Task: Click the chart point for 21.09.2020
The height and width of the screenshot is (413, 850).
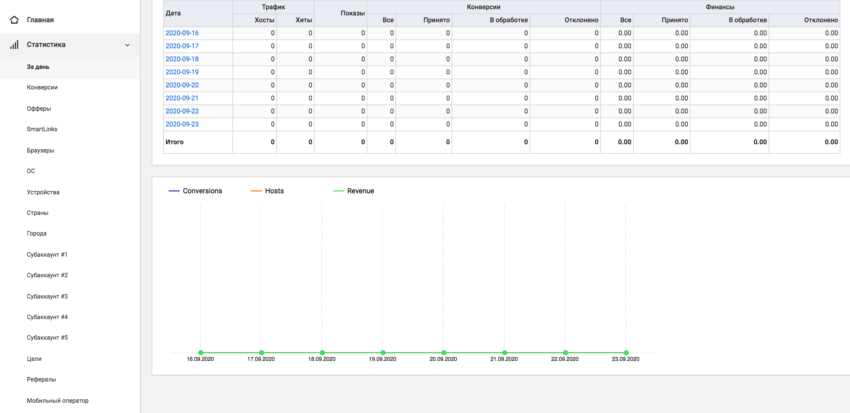Action: pyautogui.click(x=505, y=353)
